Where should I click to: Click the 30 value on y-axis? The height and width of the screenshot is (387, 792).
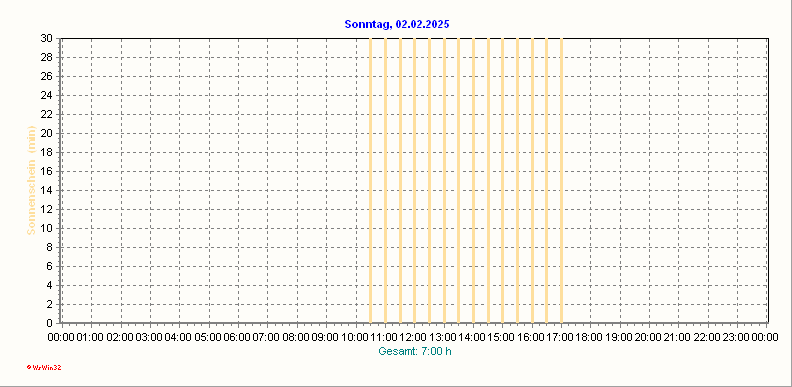coord(48,38)
